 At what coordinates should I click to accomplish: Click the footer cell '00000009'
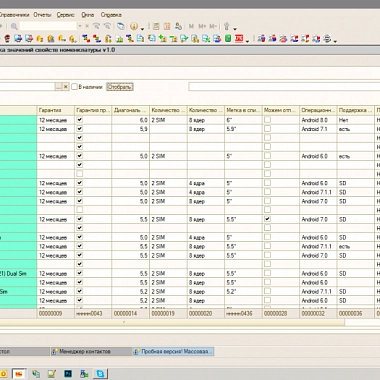[56, 313]
